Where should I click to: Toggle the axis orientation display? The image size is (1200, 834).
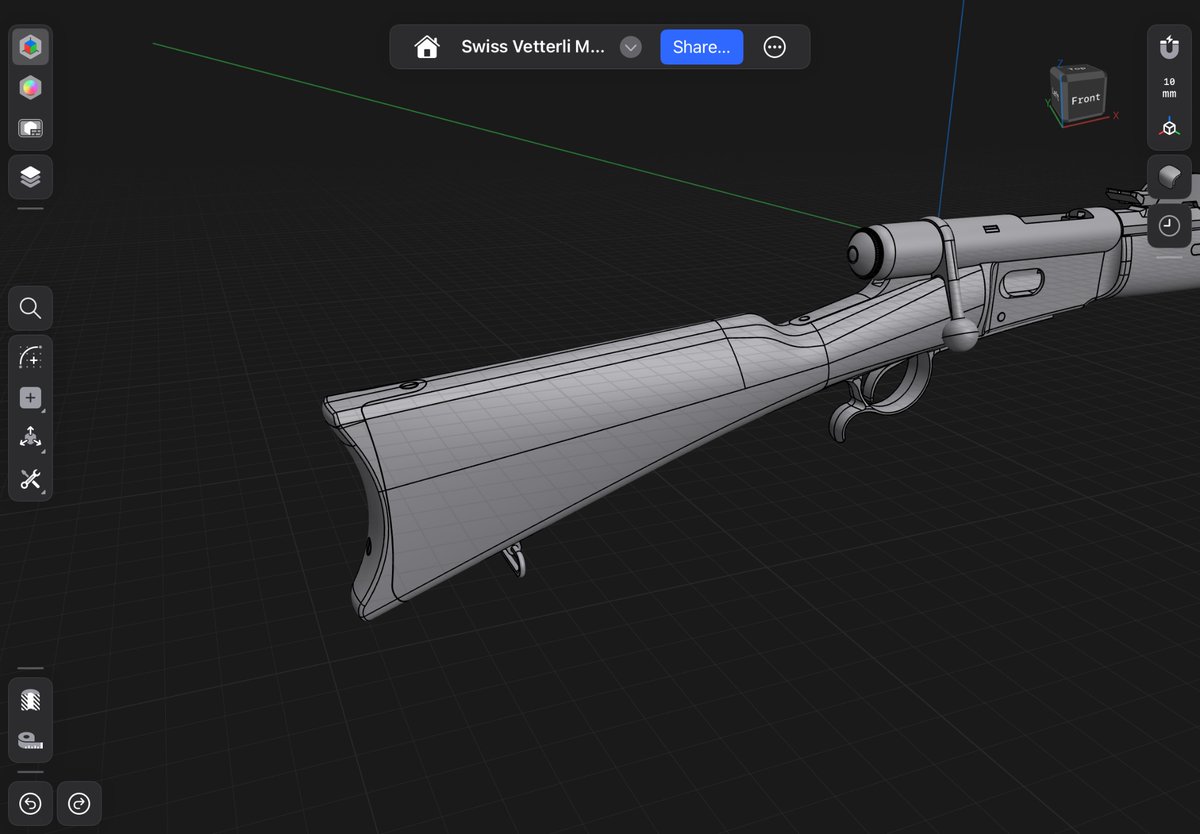pos(1169,128)
